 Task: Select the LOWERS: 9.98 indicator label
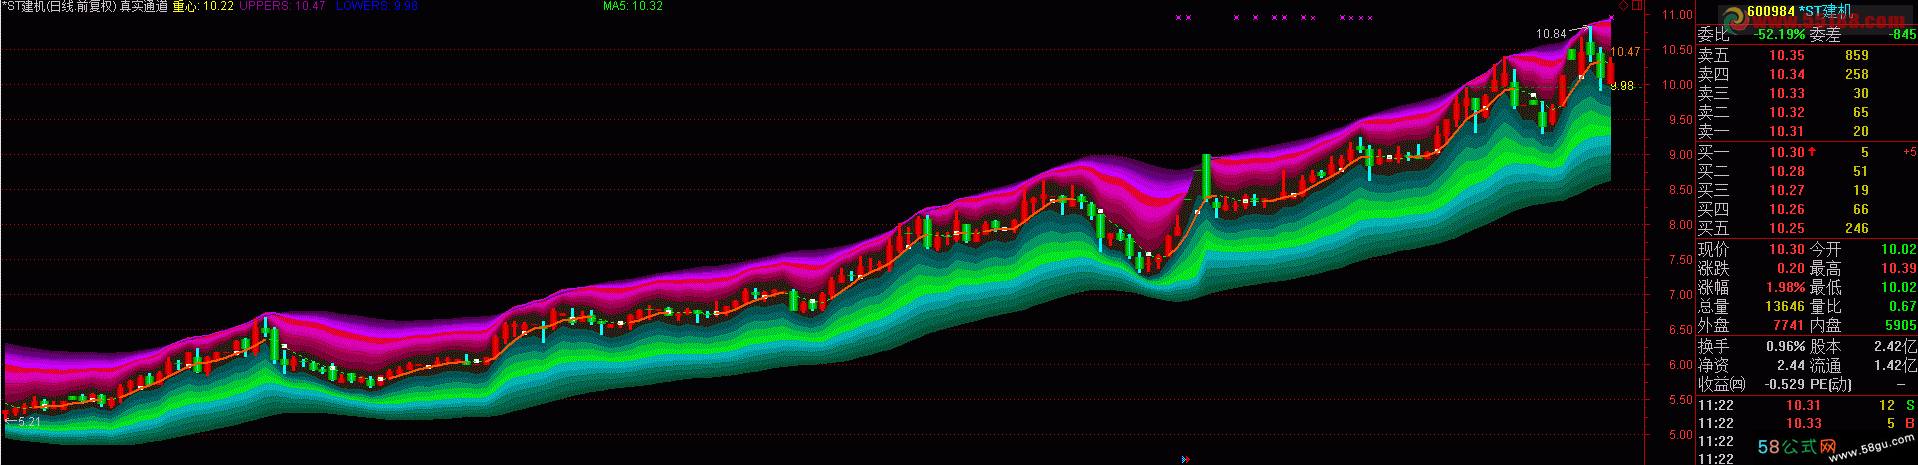point(377,6)
